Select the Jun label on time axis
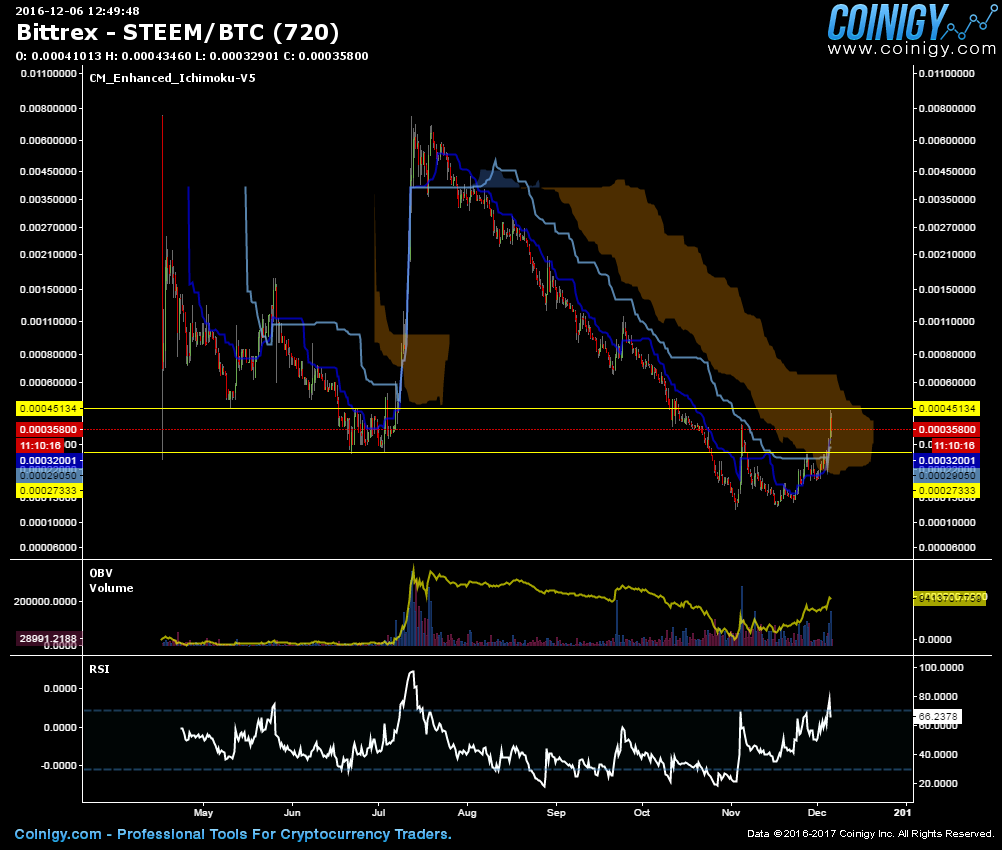This screenshot has height=850, width=1002. (x=292, y=813)
